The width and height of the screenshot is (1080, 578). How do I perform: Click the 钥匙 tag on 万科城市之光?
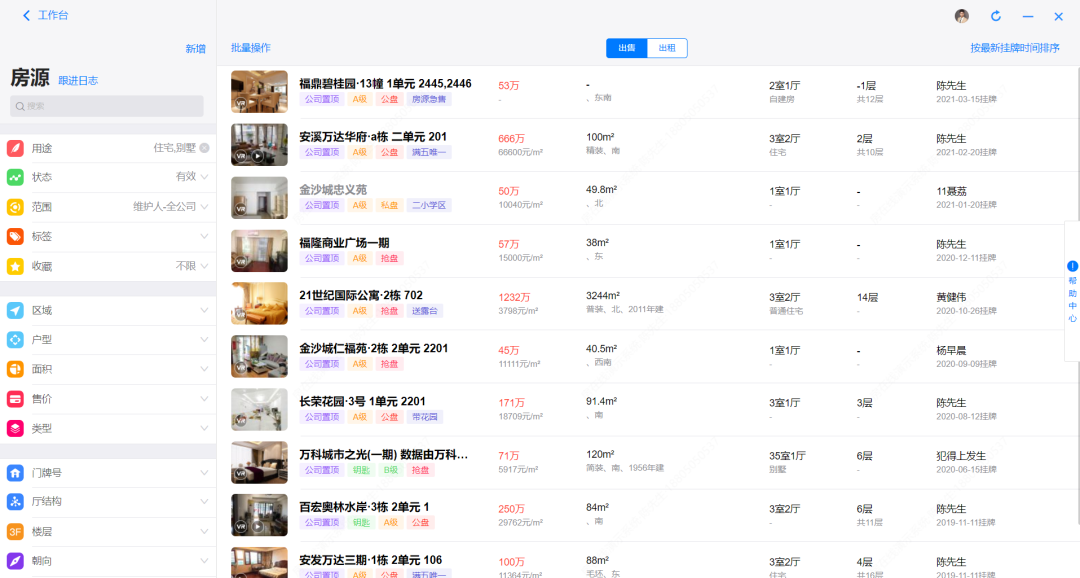361,470
